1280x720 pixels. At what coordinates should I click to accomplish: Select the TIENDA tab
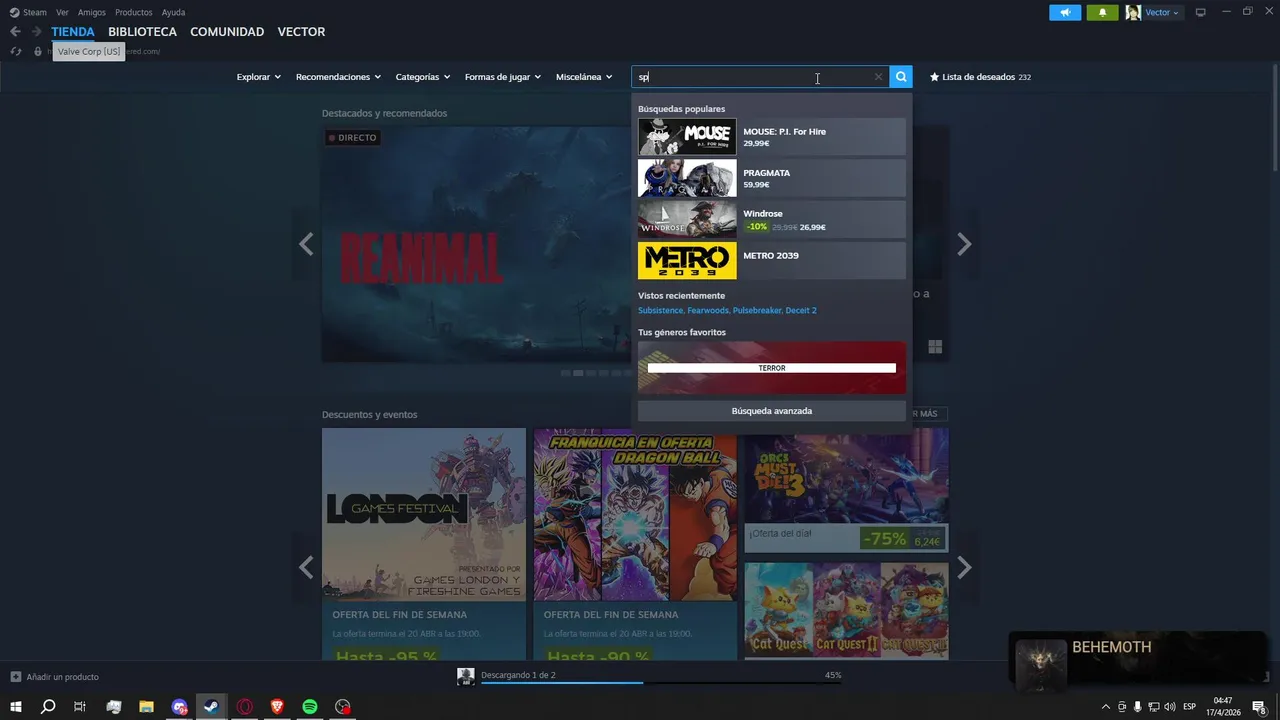[x=73, y=32]
